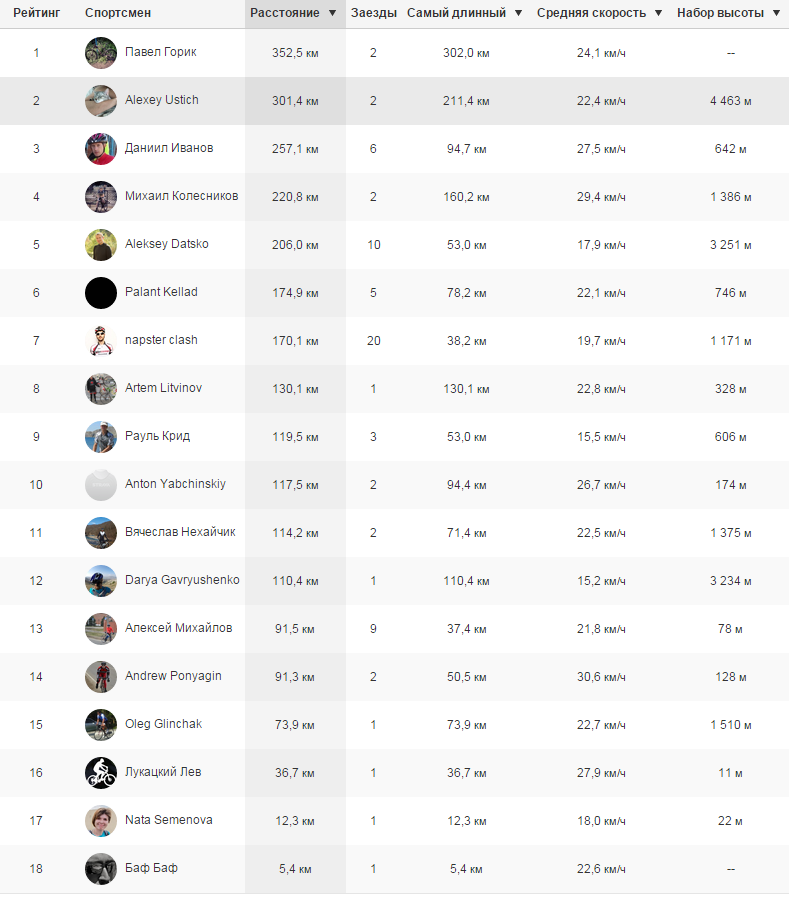This screenshot has width=808, height=901.
Task: Click Palant Kellad's black avatar
Action: 101,293
